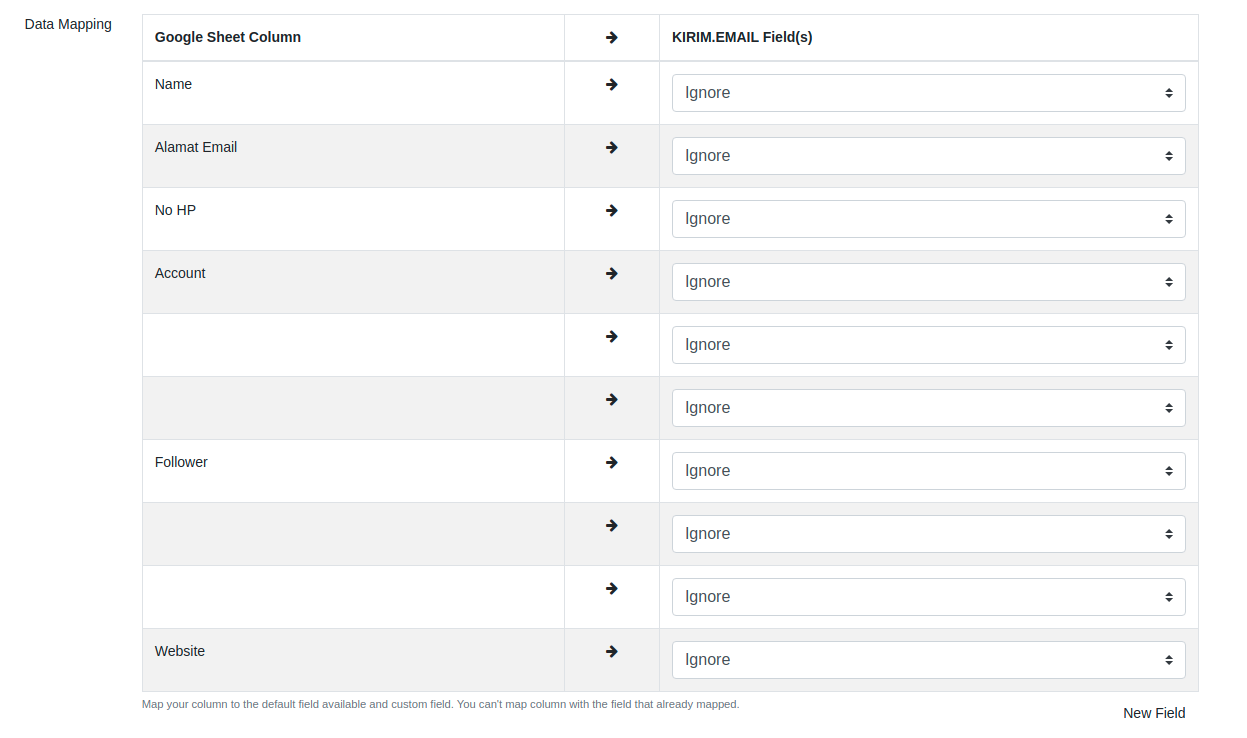The height and width of the screenshot is (738, 1247).
Task: Click the arrow icon next to Alamat Email
Action: tap(612, 148)
